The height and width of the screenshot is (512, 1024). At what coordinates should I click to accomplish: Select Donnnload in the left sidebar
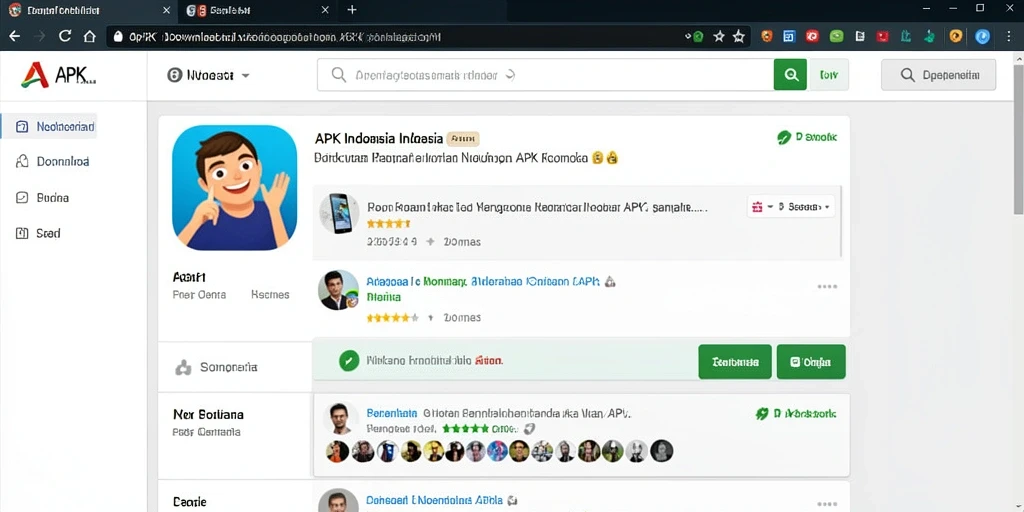[52, 161]
